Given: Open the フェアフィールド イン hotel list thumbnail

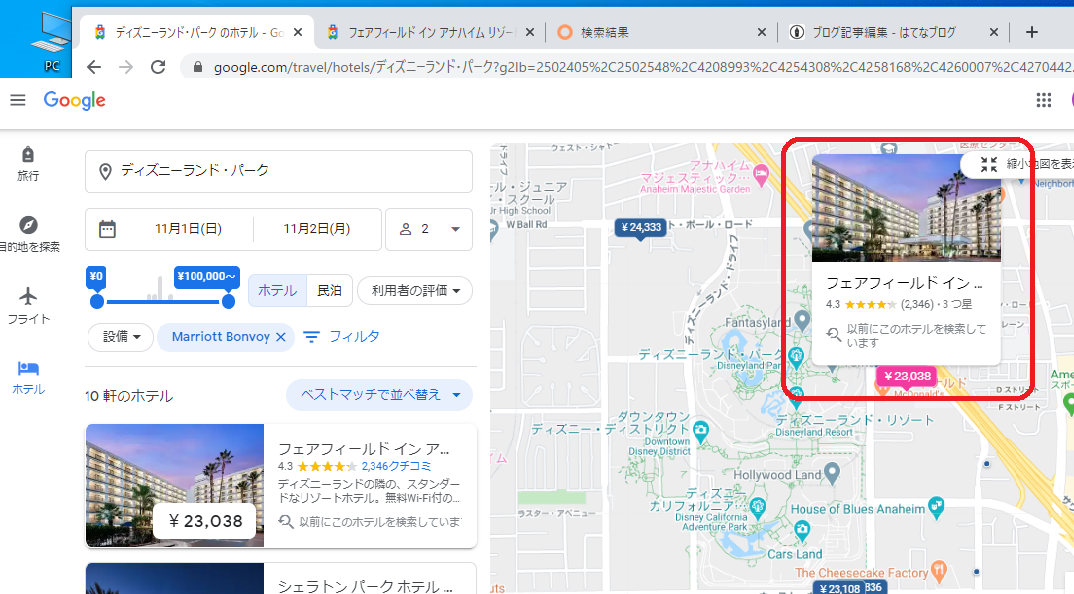Looking at the screenshot, I should point(175,486).
